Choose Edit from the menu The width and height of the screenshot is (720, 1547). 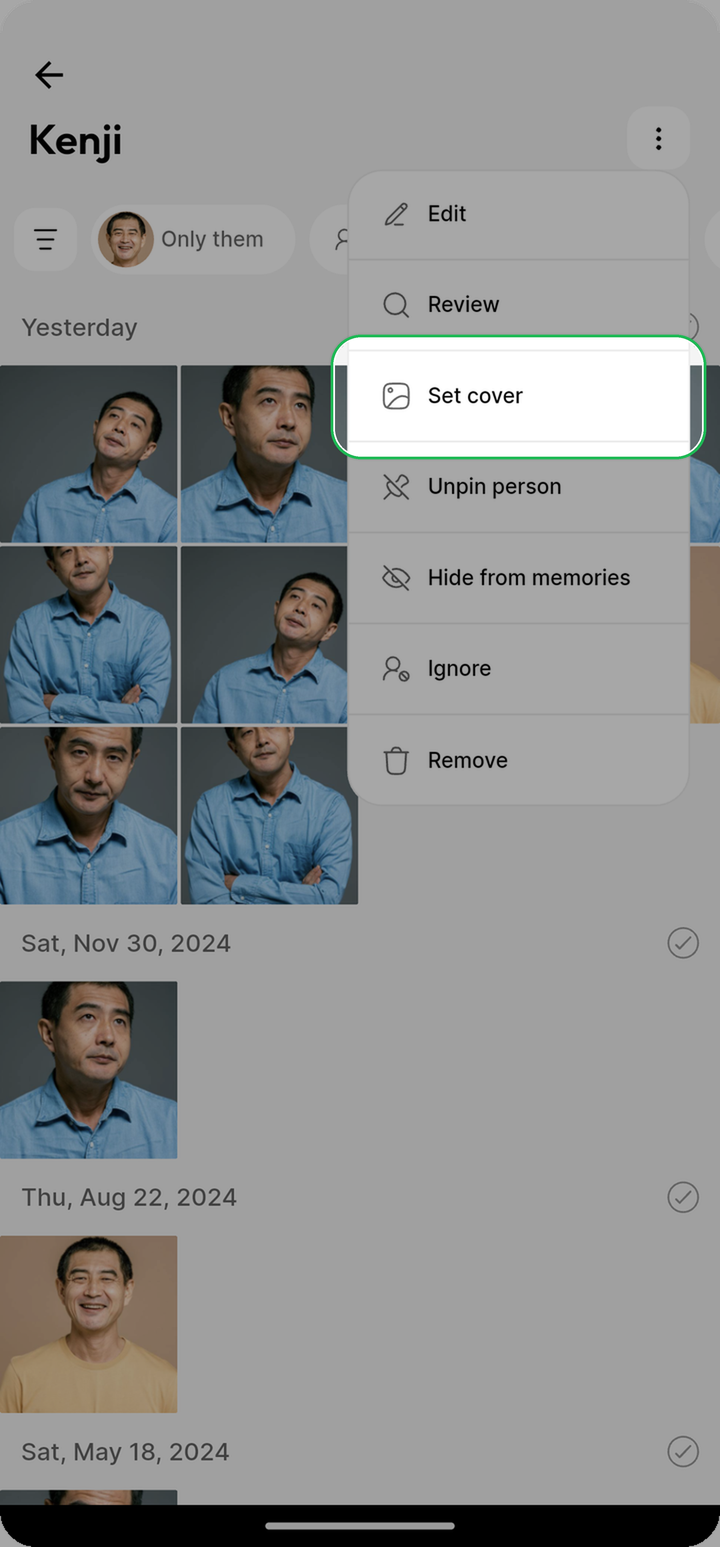pyautogui.click(x=518, y=214)
